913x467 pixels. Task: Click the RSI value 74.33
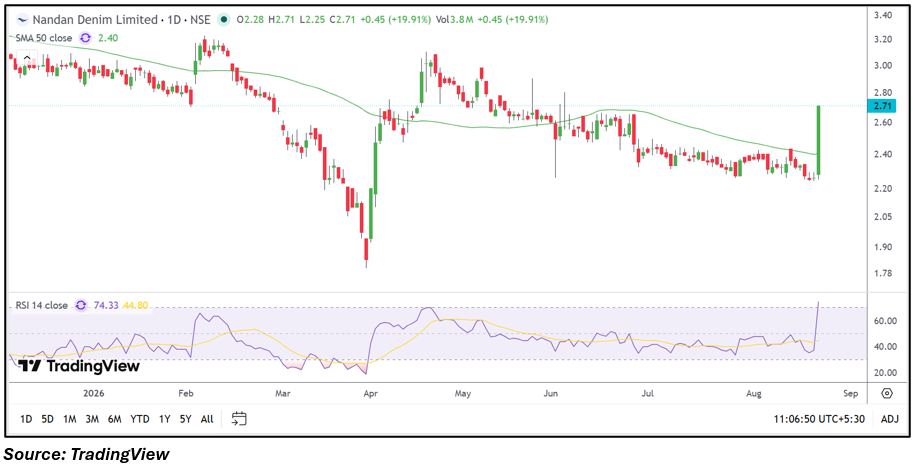click(105, 305)
